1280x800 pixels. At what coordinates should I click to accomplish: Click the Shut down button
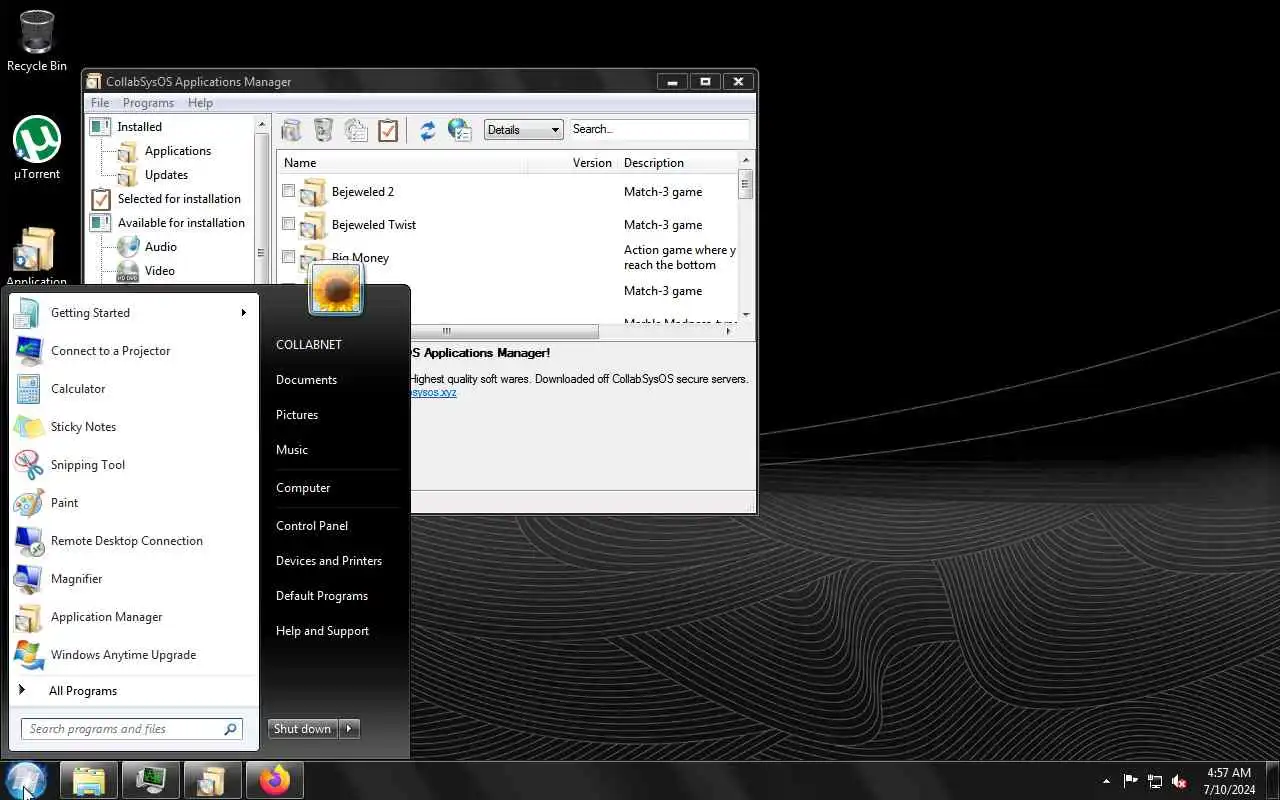(x=303, y=729)
